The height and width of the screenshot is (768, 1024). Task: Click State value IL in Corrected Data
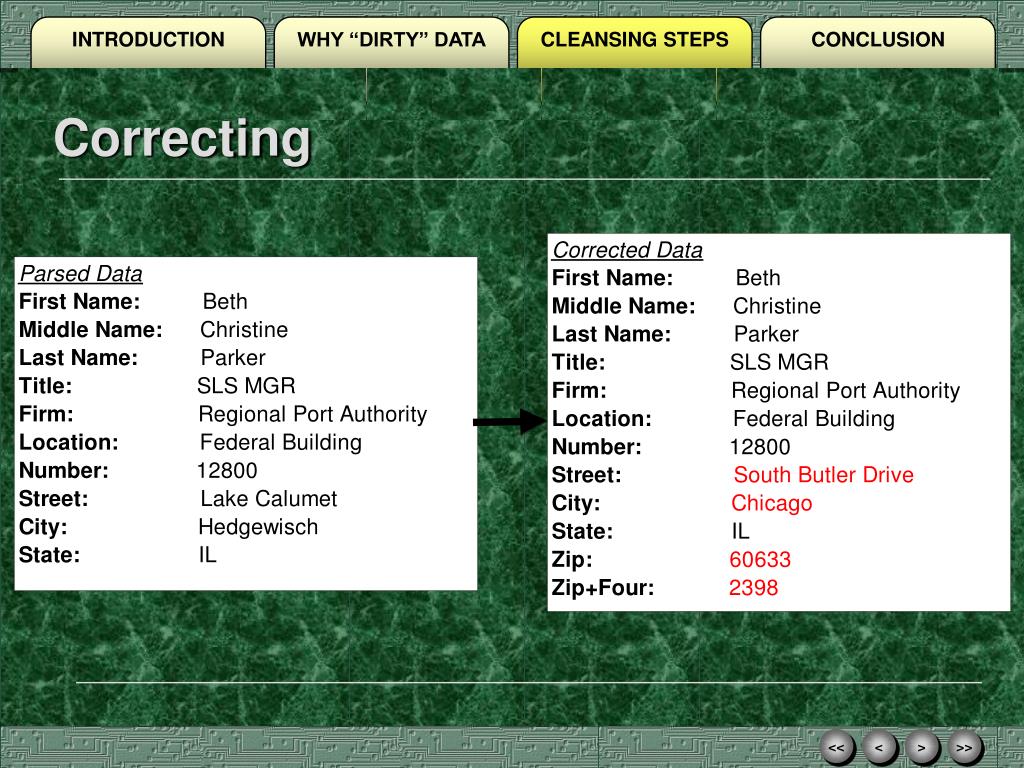tap(741, 531)
